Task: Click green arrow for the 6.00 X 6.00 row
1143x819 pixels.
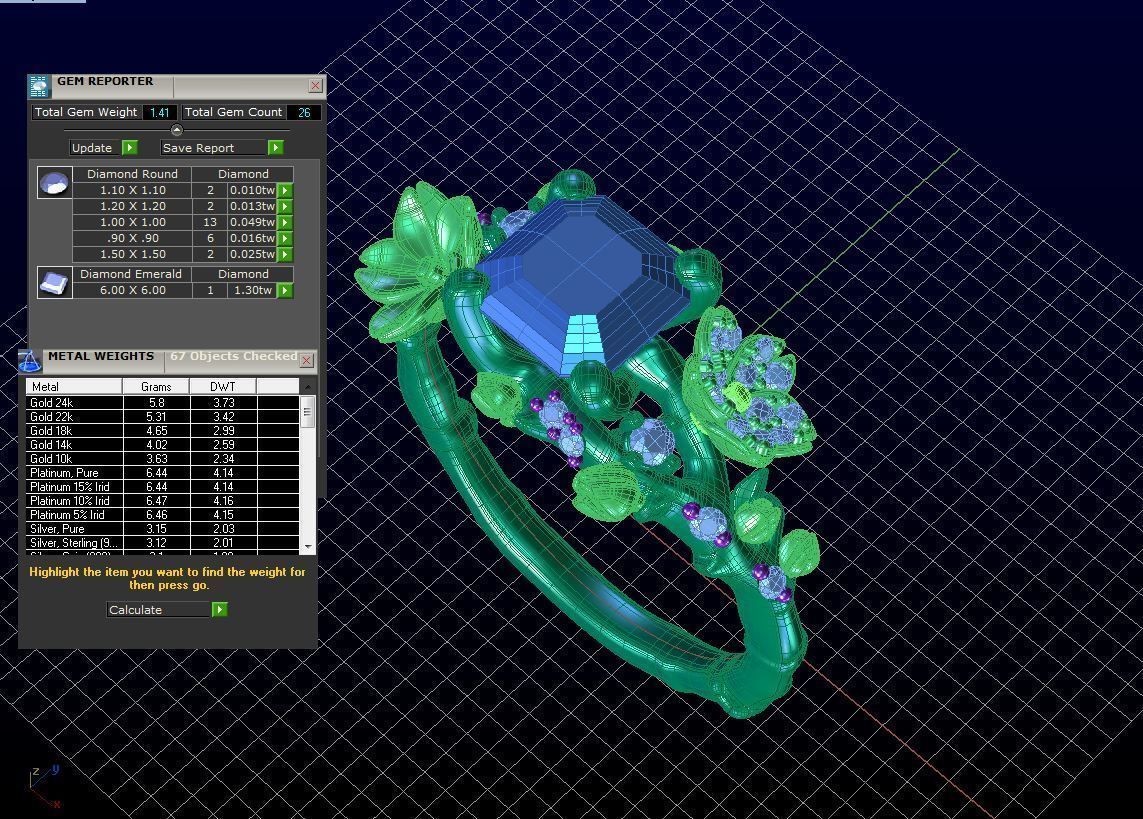Action: click(285, 290)
